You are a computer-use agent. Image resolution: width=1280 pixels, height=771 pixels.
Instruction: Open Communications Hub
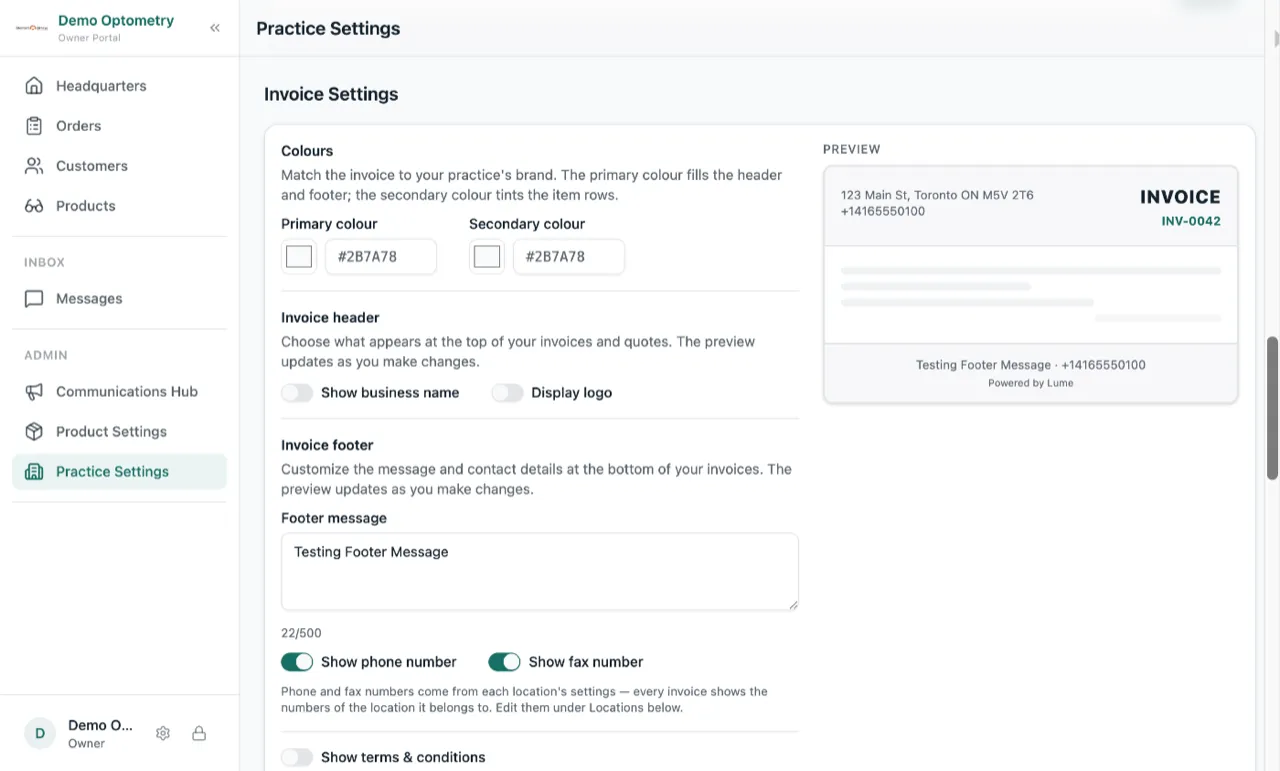[x=119, y=392]
